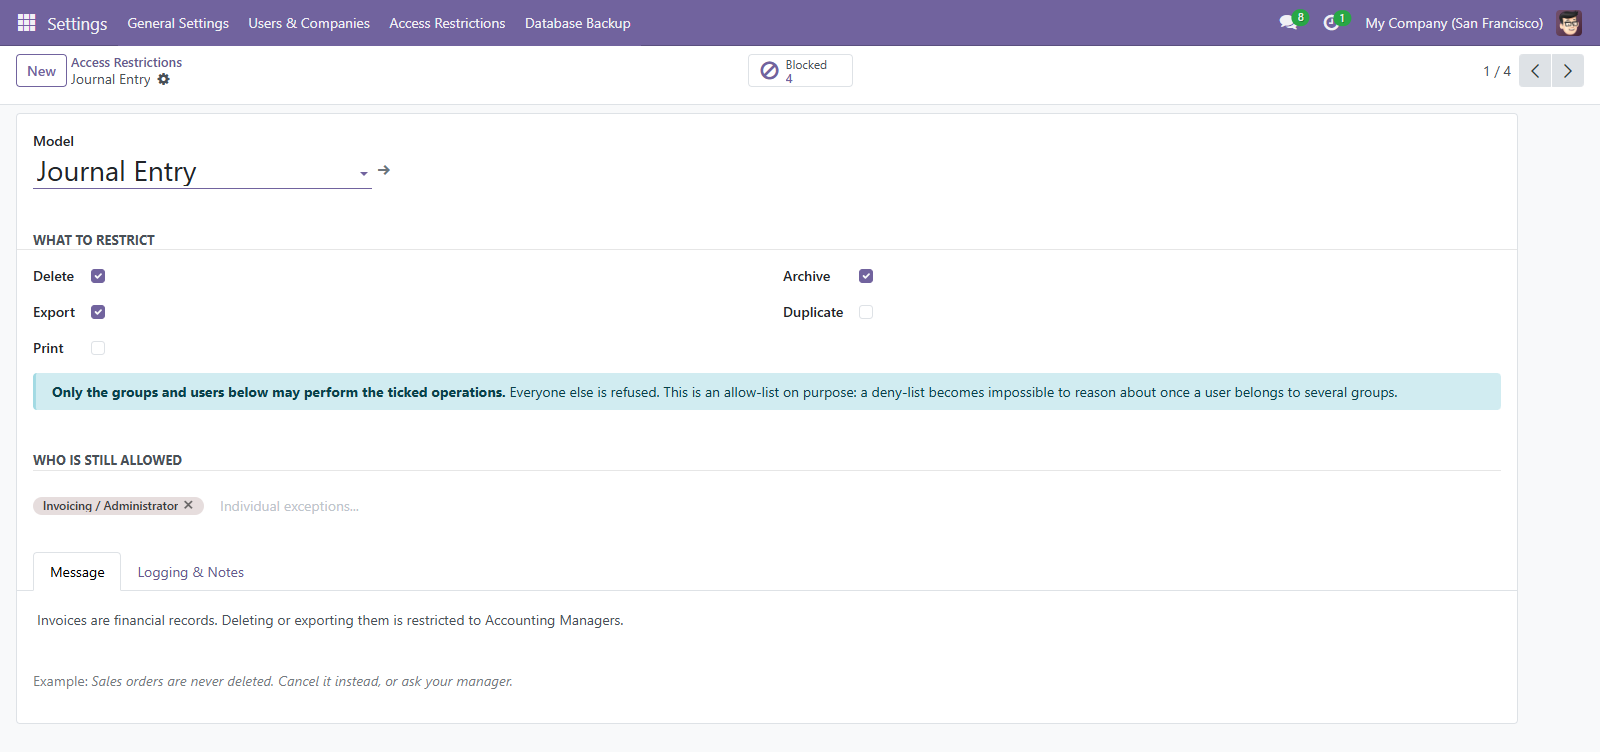Open the model's record via arrow link

click(384, 170)
